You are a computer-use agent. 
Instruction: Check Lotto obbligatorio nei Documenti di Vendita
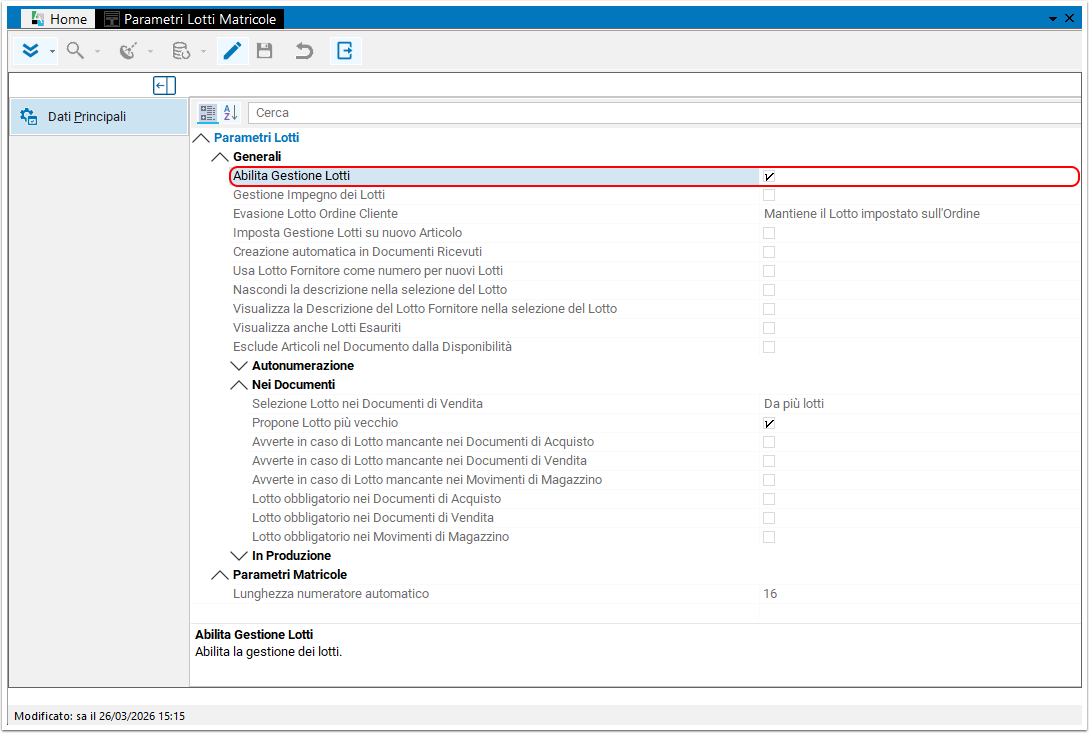tap(769, 518)
